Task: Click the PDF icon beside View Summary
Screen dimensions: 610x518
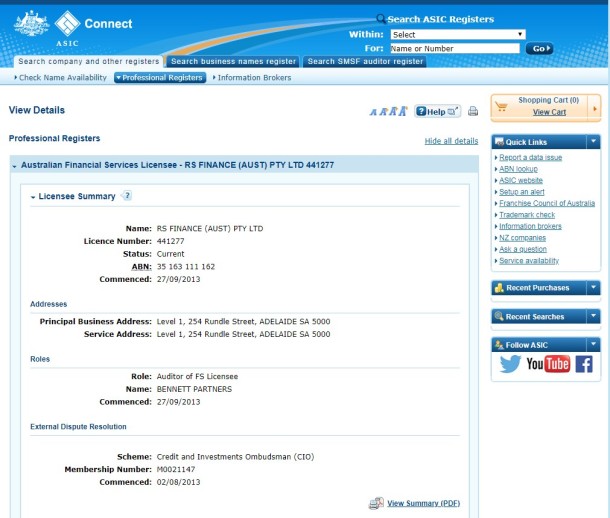Action: pyautogui.click(x=376, y=503)
